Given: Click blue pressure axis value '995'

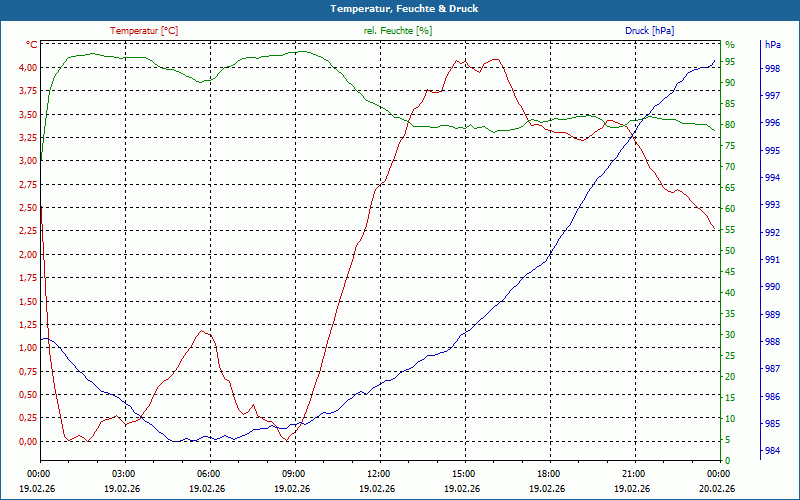Looking at the screenshot, I should coord(772,151).
